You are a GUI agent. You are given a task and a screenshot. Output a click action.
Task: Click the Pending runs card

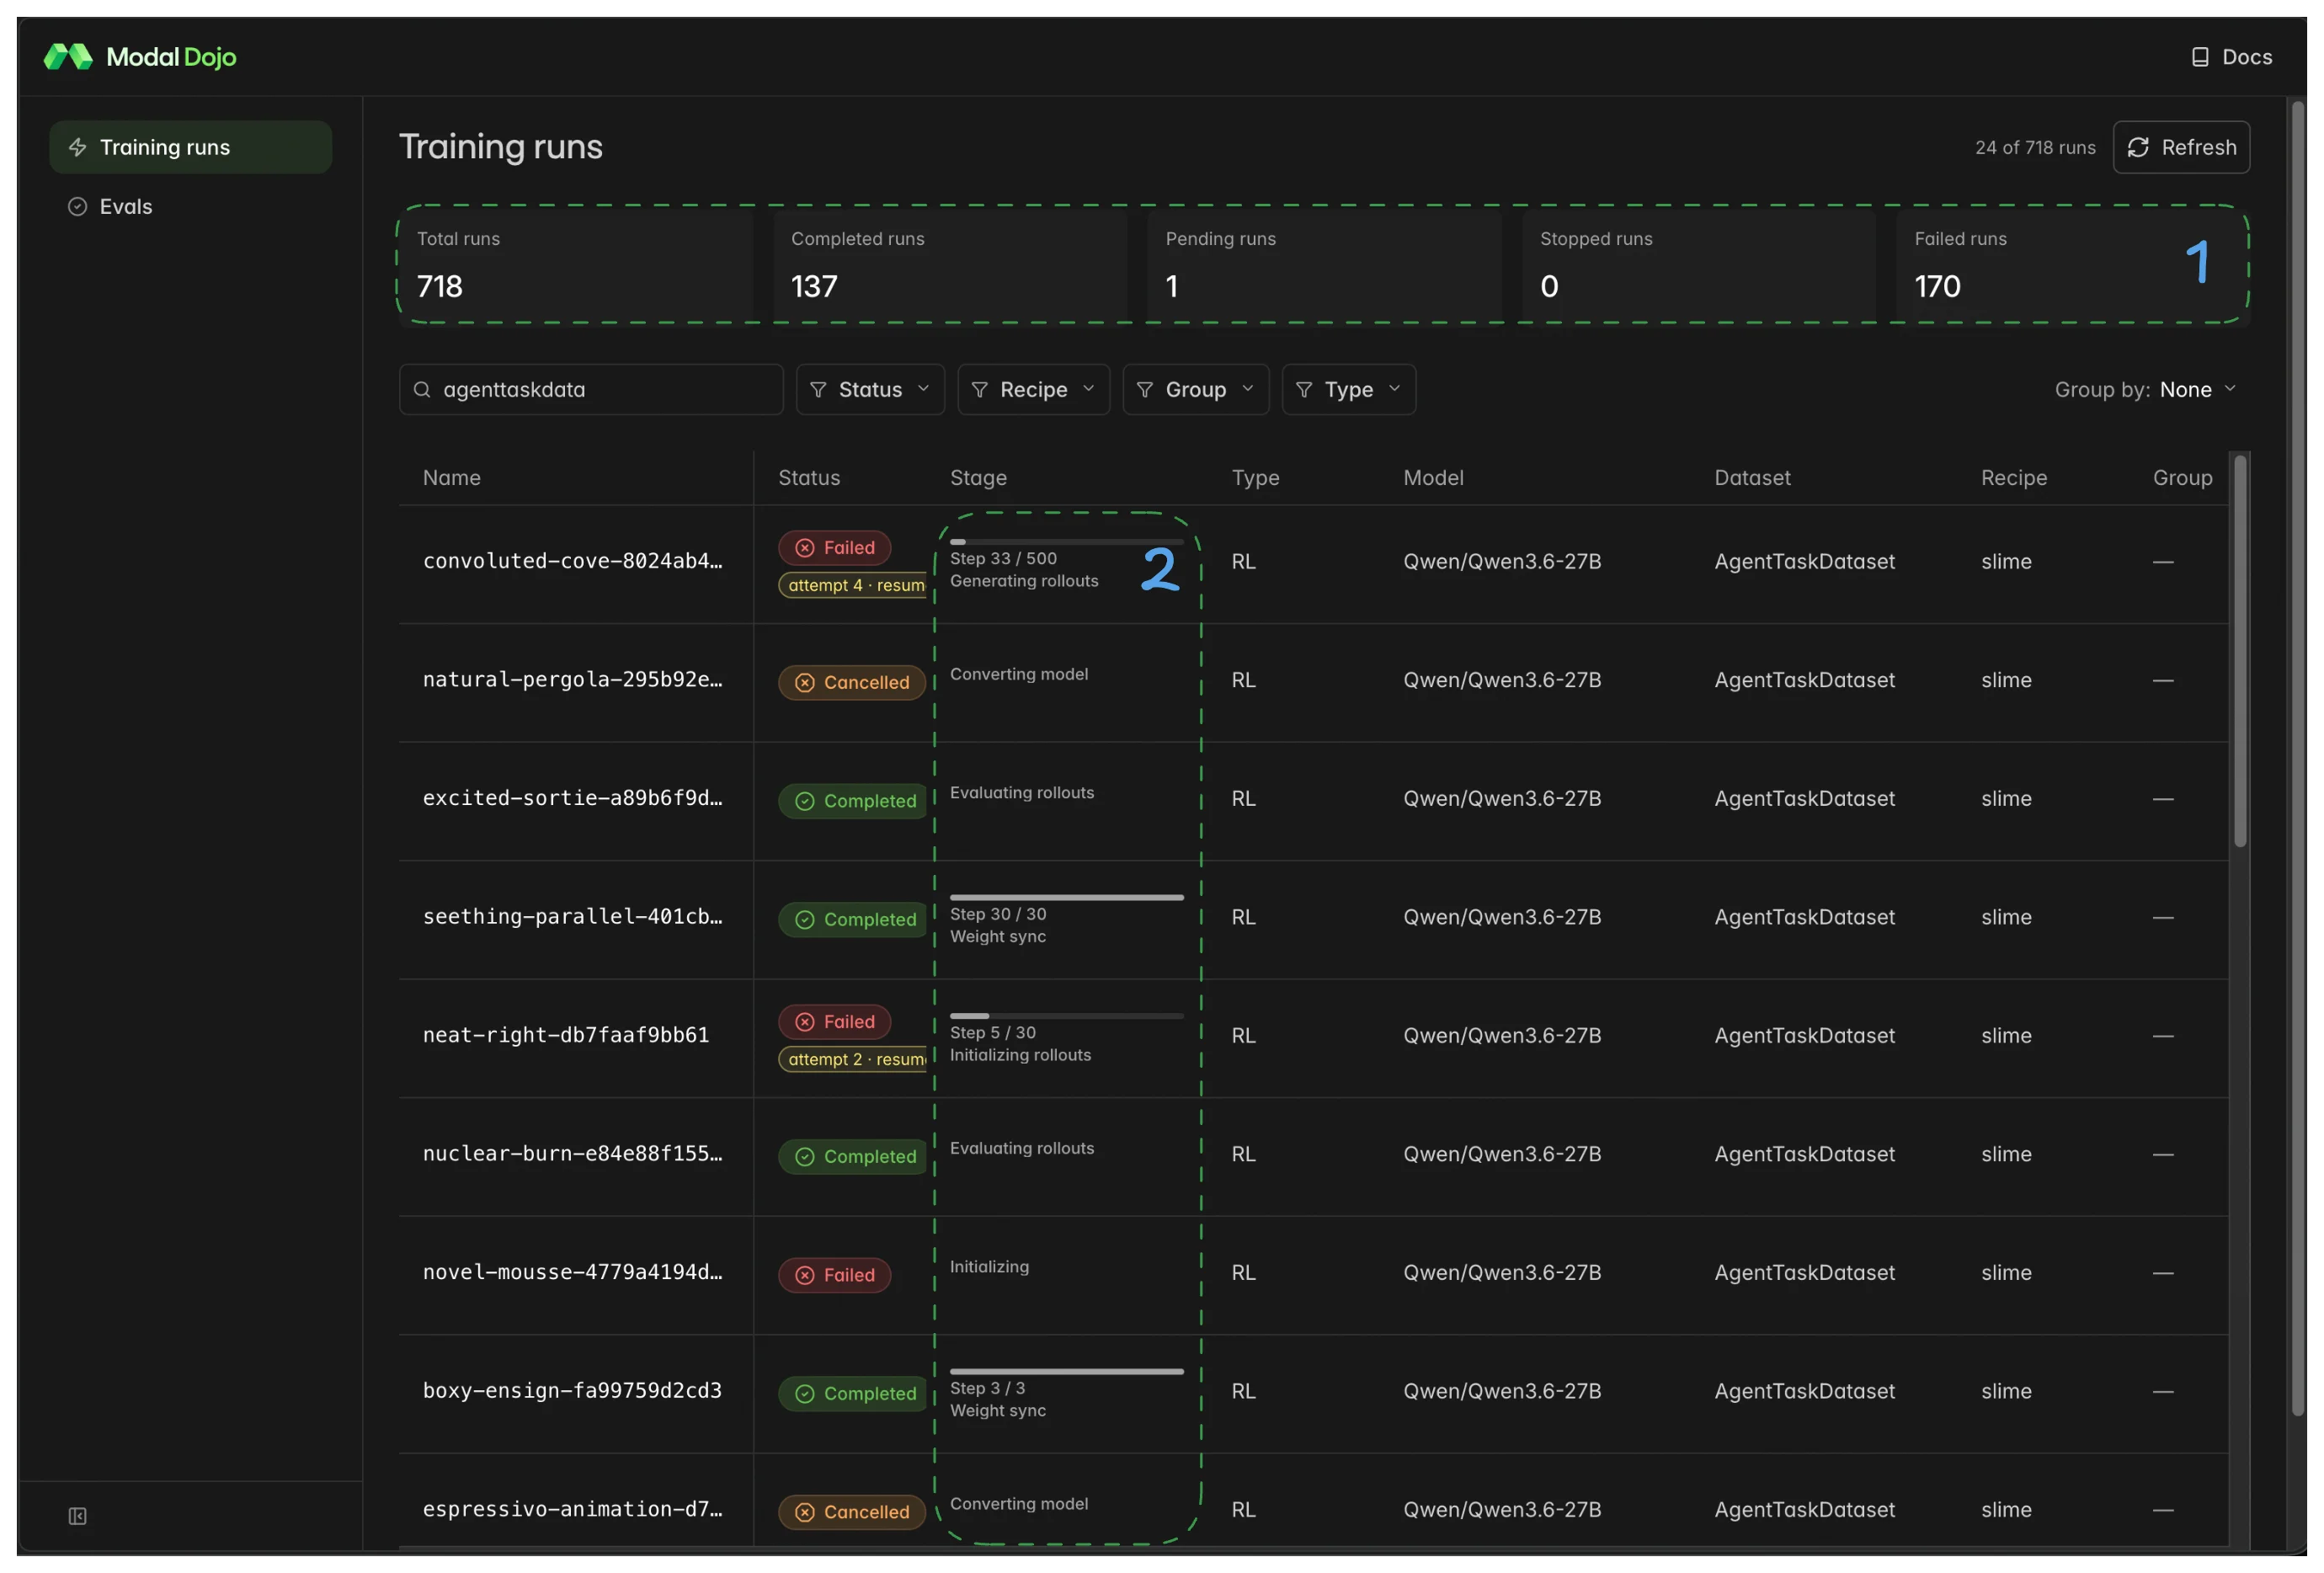(1324, 266)
